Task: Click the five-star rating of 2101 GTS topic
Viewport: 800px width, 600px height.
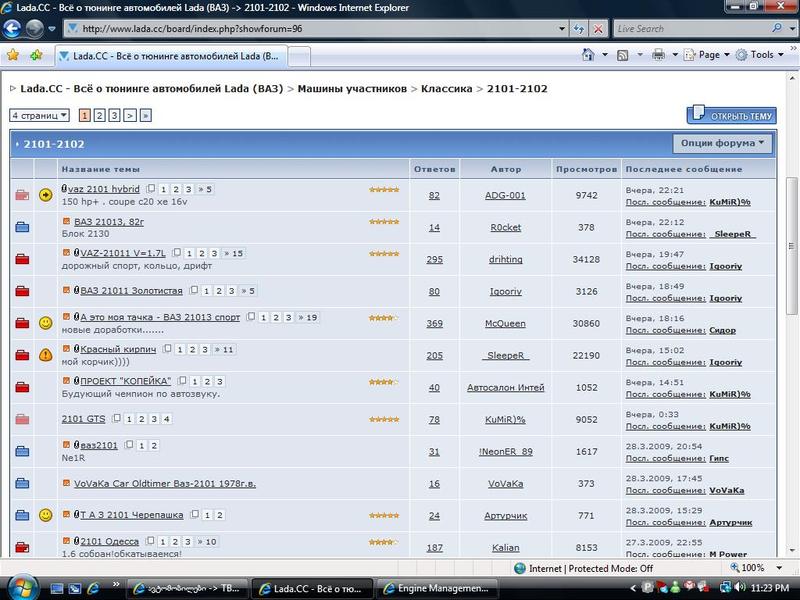Action: click(384, 419)
